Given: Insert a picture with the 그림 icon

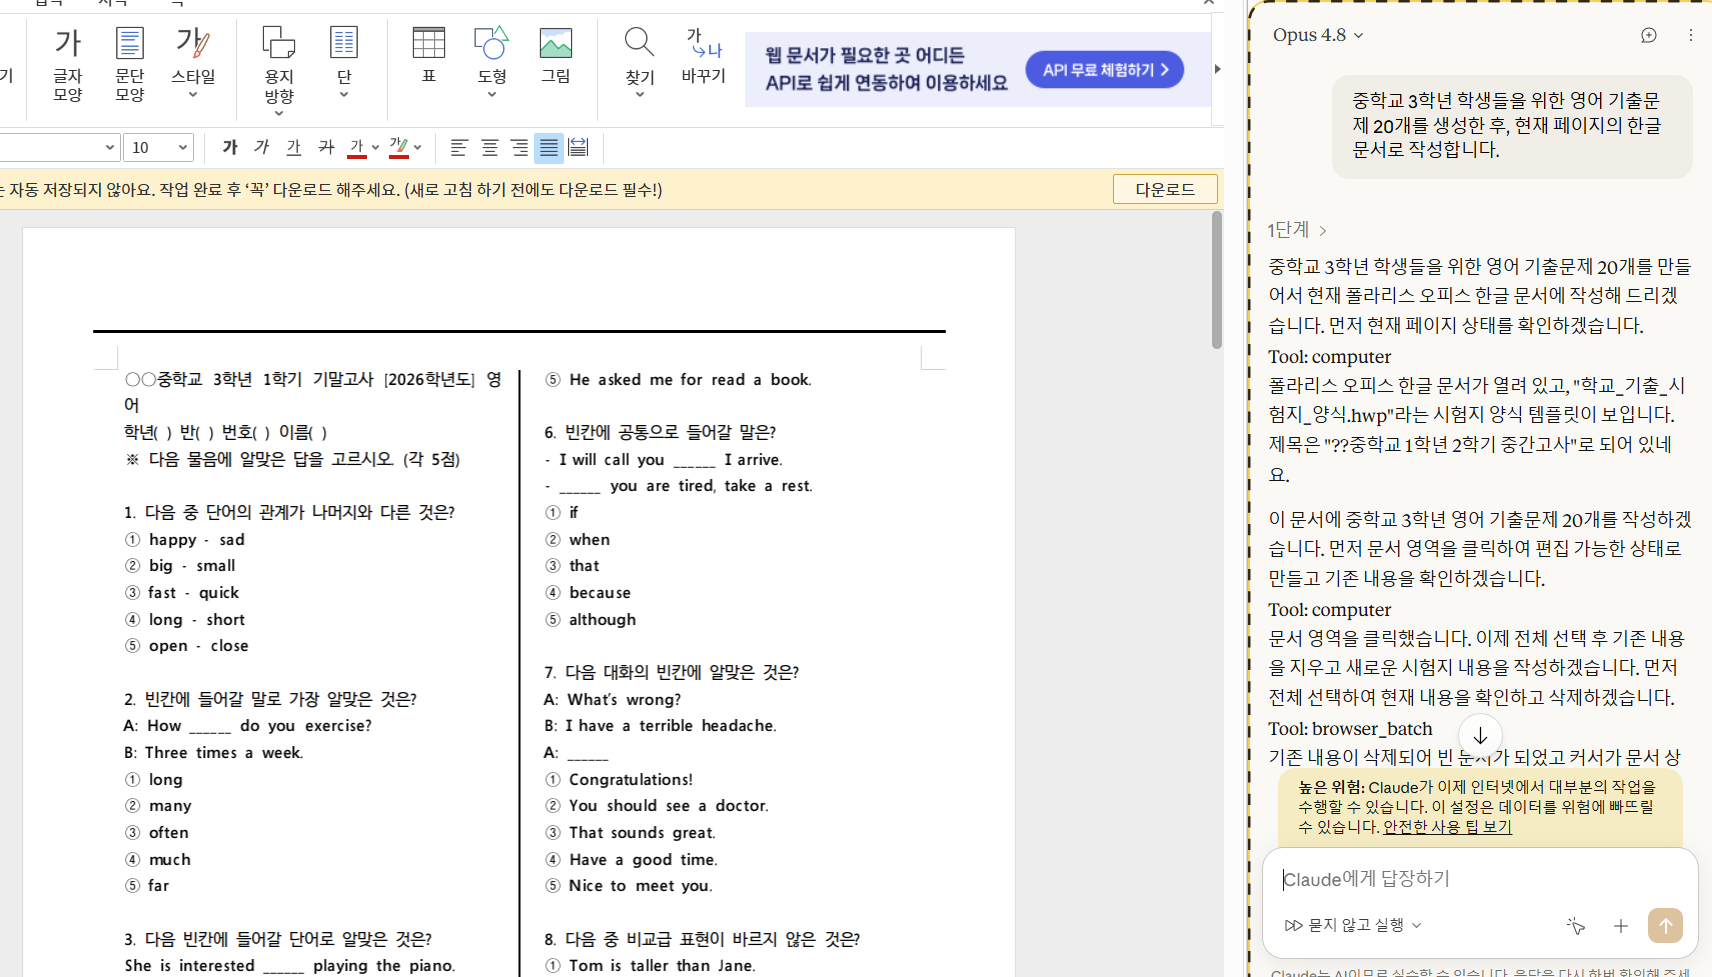Looking at the screenshot, I should tap(556, 56).
